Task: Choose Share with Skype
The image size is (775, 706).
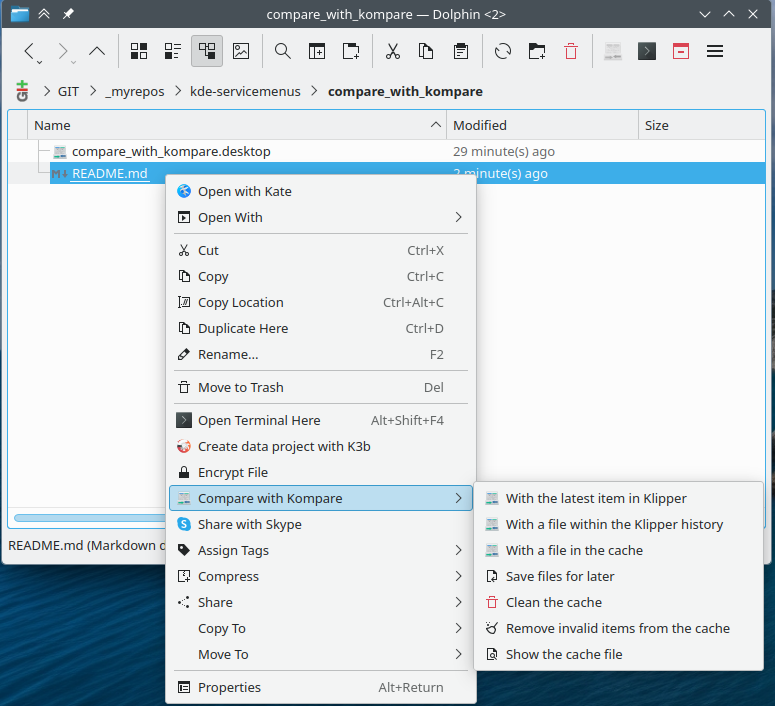Action: pos(320,525)
